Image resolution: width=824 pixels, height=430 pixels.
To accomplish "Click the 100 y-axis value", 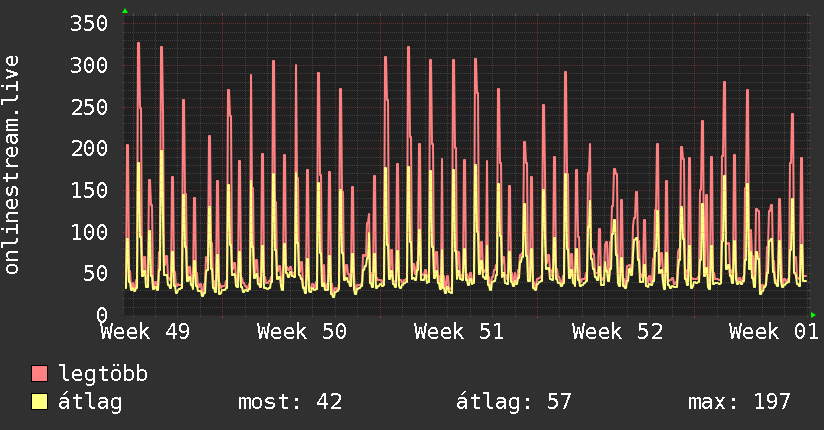I will coord(89,232).
